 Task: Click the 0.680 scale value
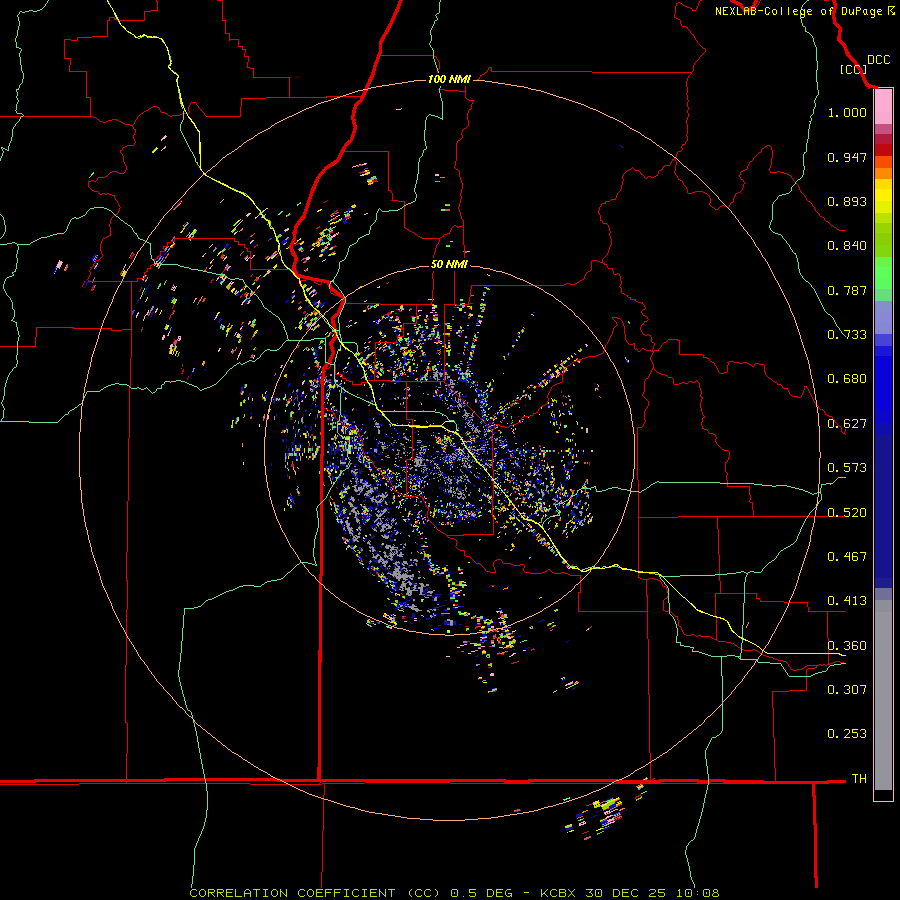point(847,379)
